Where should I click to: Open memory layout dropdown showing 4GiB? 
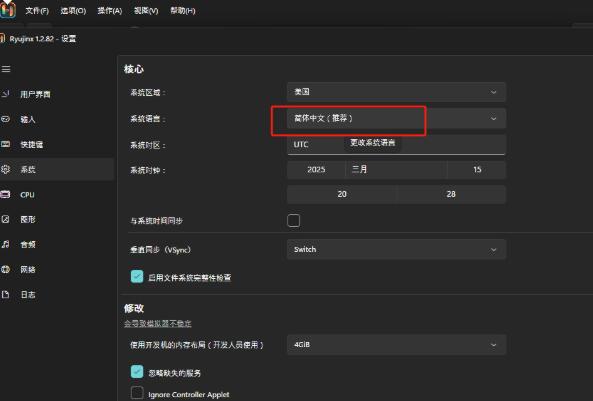[396, 345]
